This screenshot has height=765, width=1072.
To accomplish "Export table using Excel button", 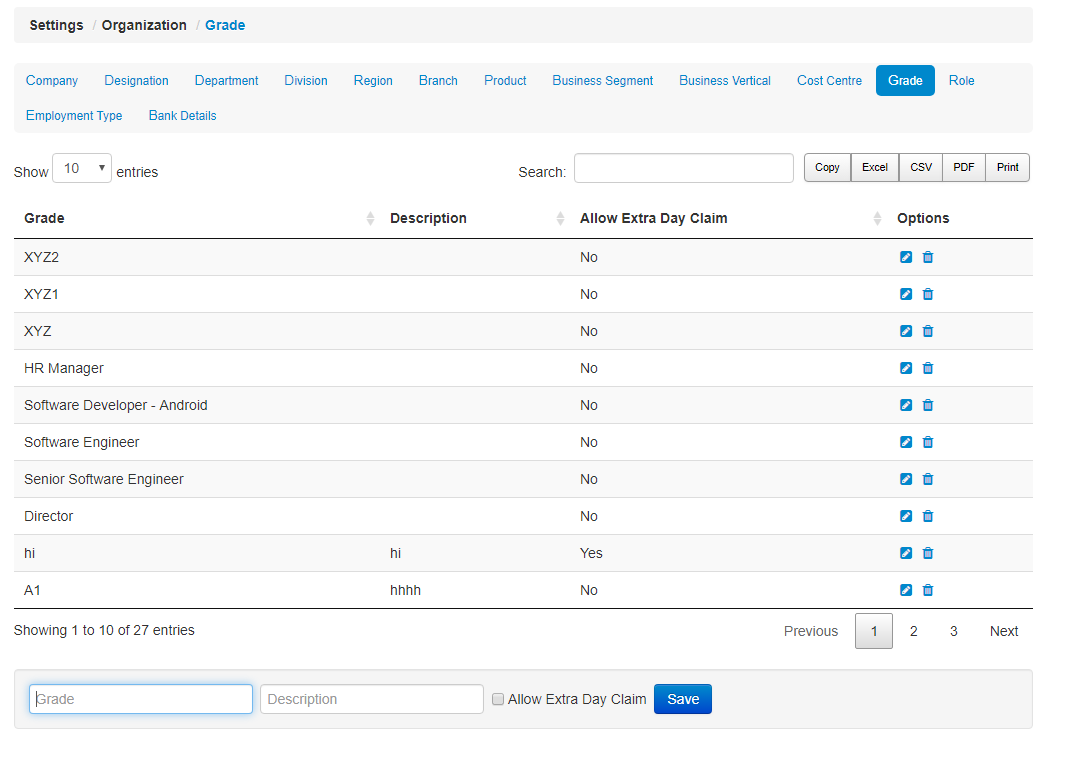I will pyautogui.click(x=875, y=168).
